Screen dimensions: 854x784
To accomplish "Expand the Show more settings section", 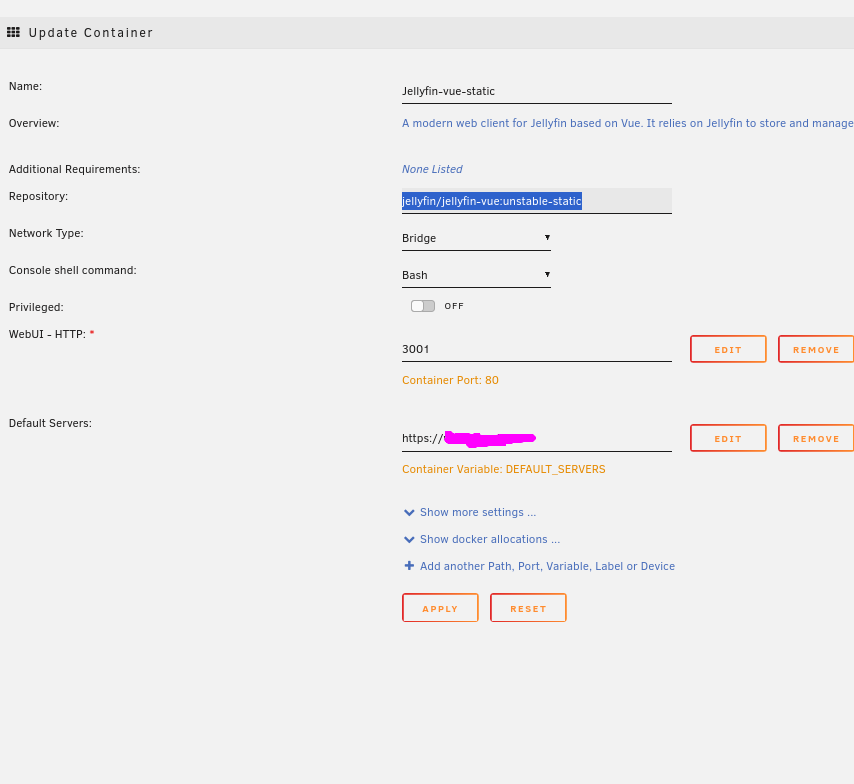I will pyautogui.click(x=478, y=512).
